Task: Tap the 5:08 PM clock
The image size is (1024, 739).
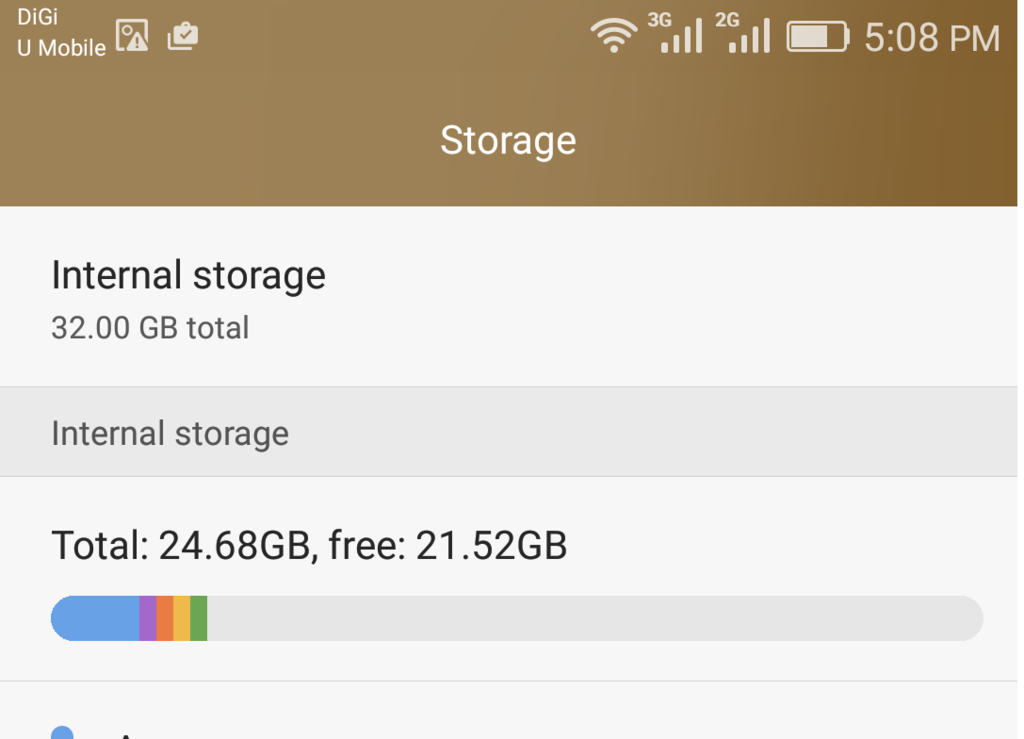Action: [x=931, y=38]
